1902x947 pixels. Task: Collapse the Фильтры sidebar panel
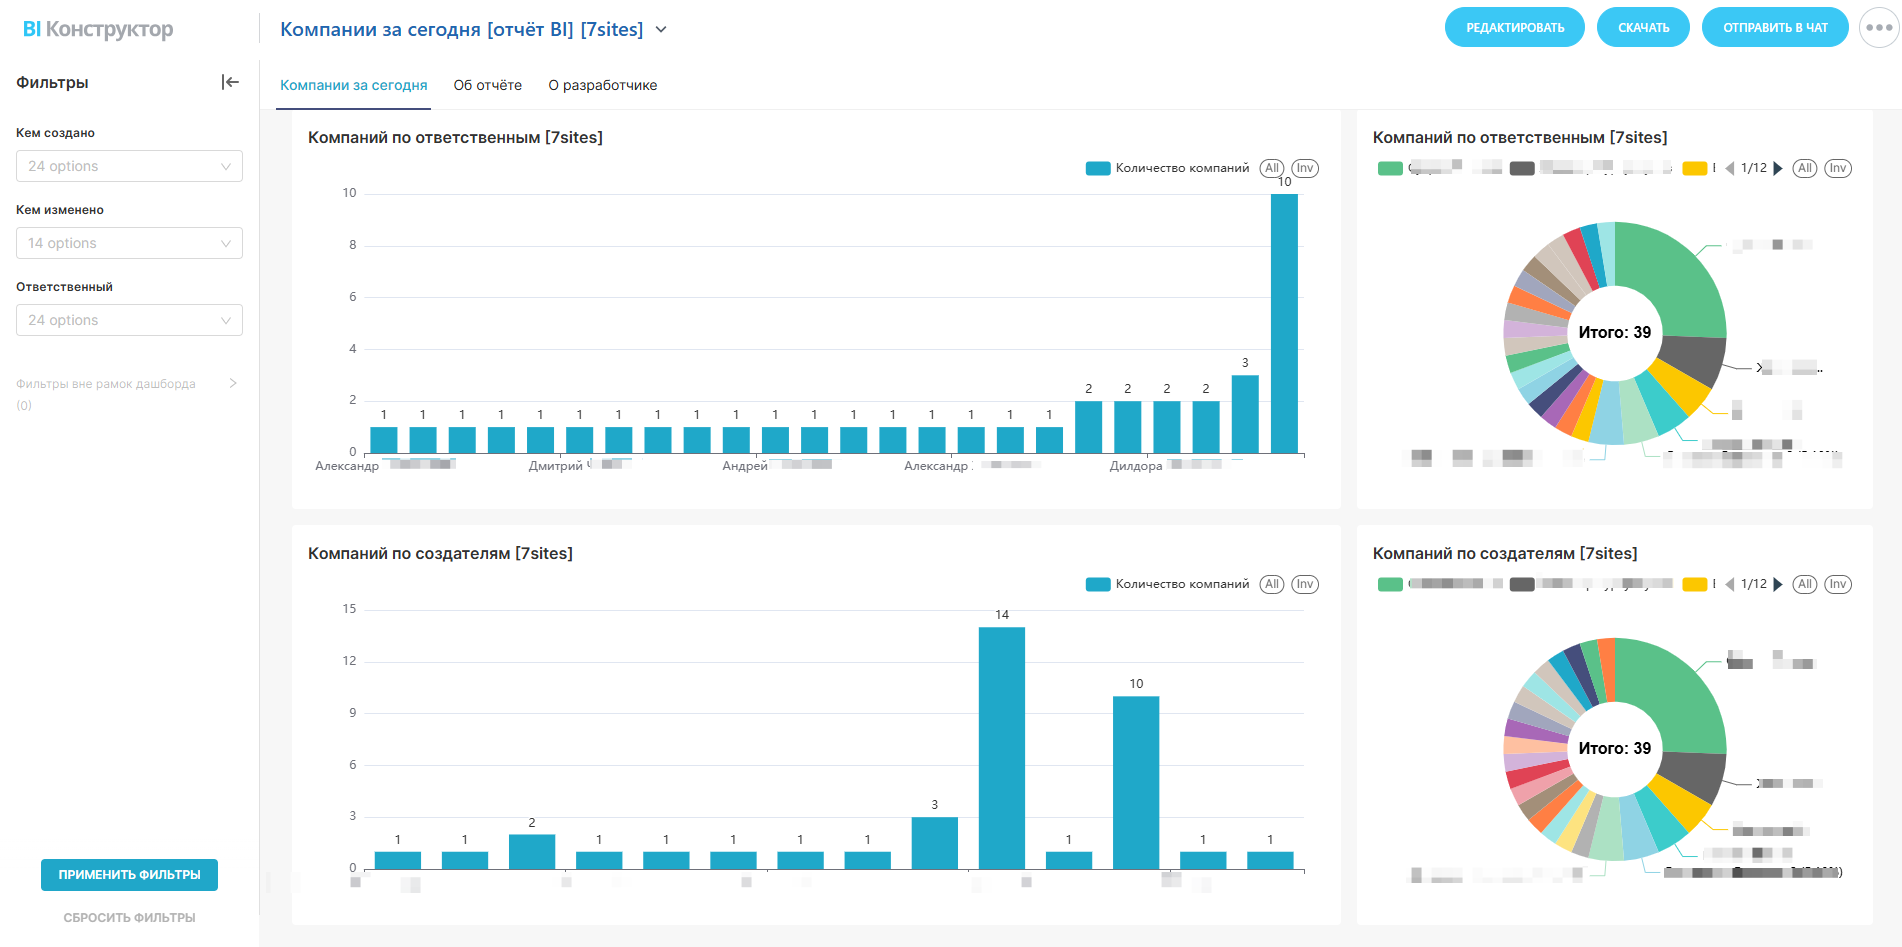(x=230, y=82)
